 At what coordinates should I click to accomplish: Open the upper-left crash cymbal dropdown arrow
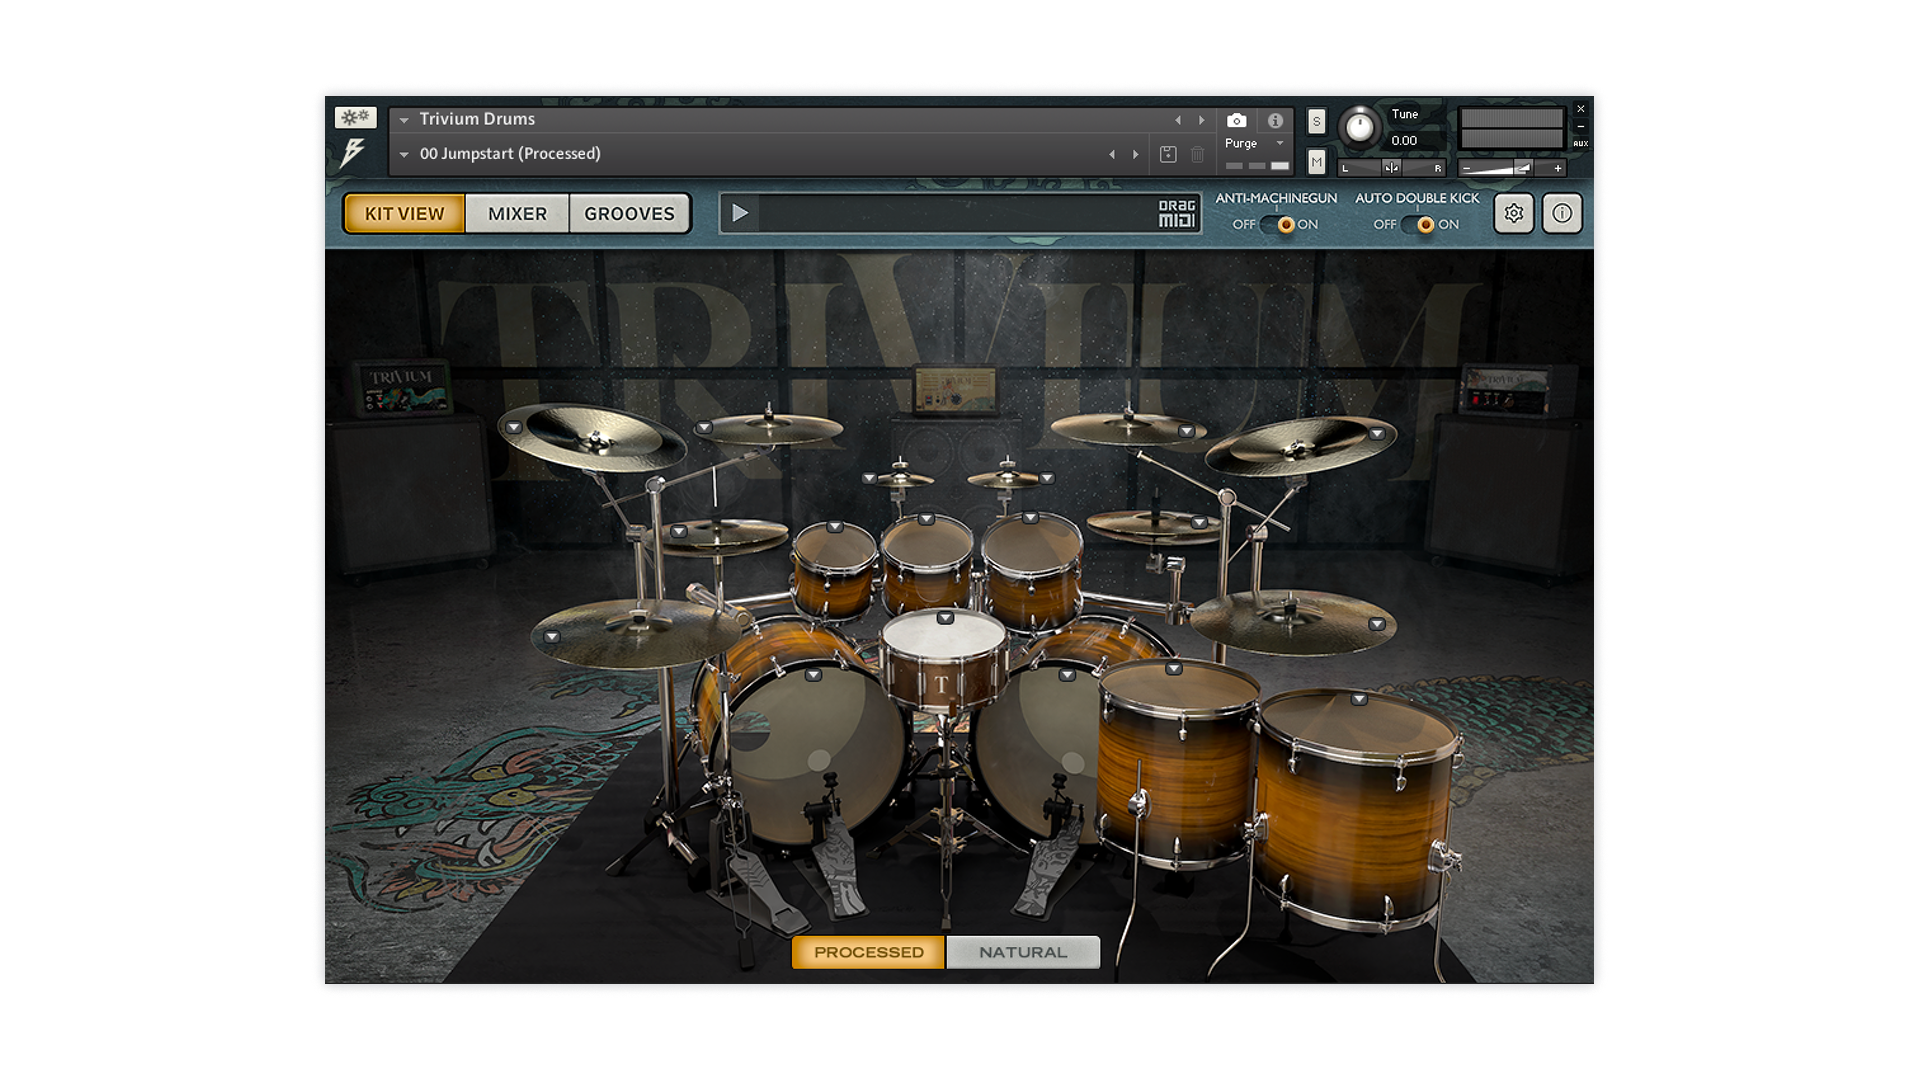[704, 427]
